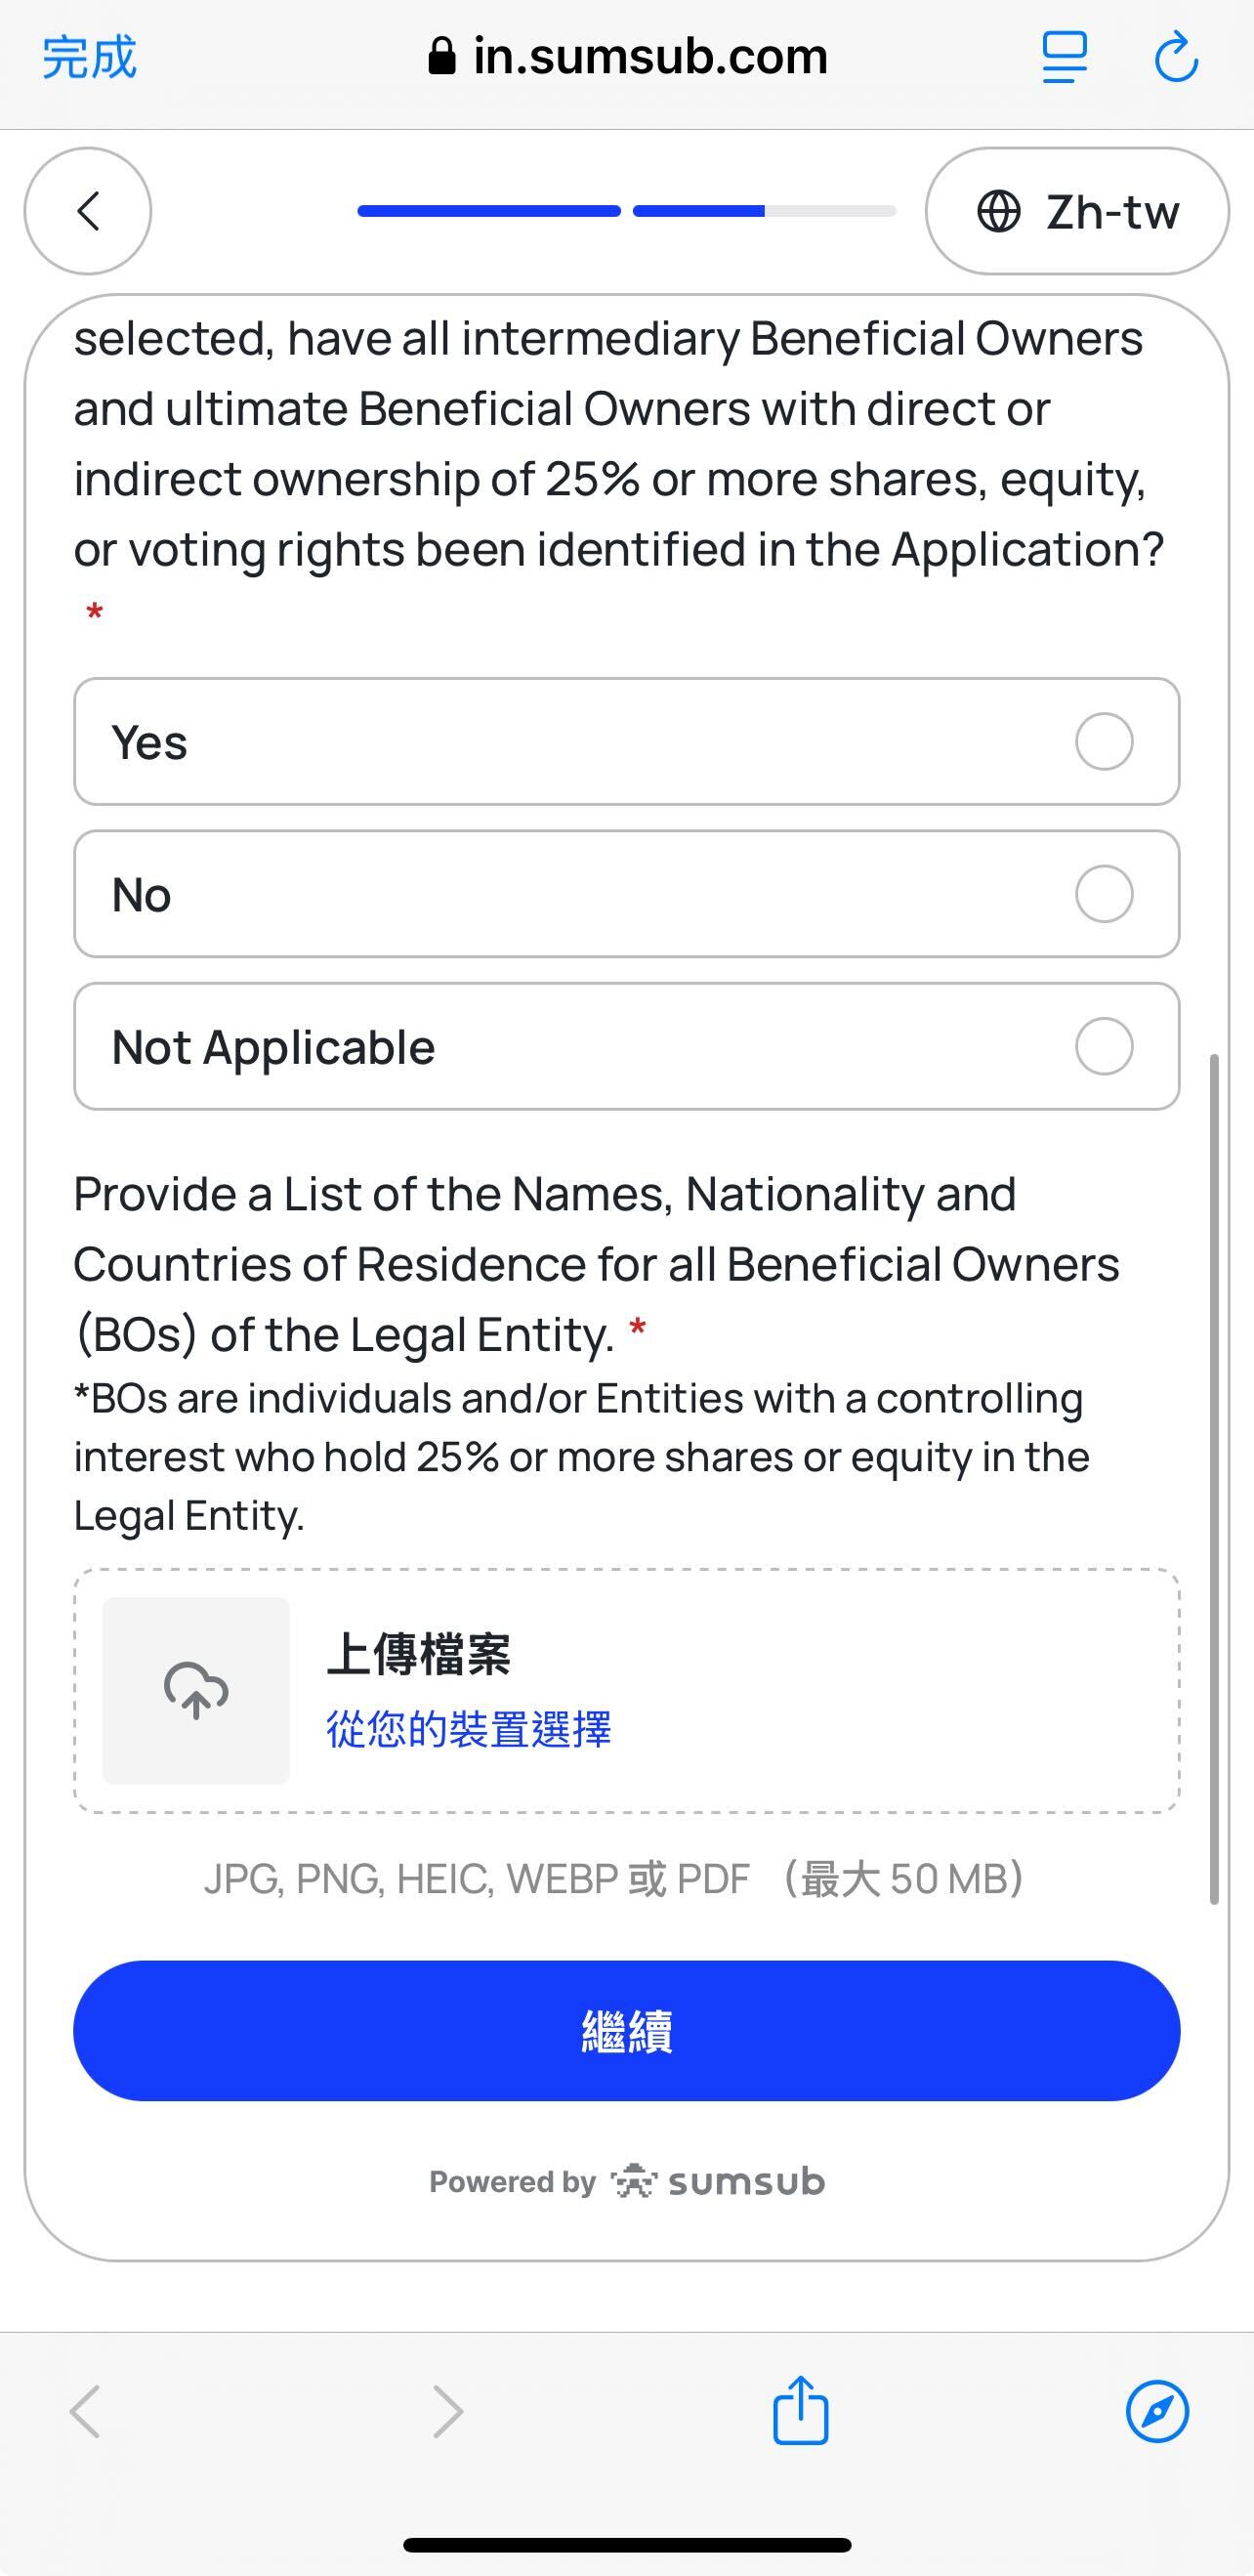Screen dimensions: 1254x2576
Task: Tap the Powered by sumsub logo
Action: (x=627, y=2181)
